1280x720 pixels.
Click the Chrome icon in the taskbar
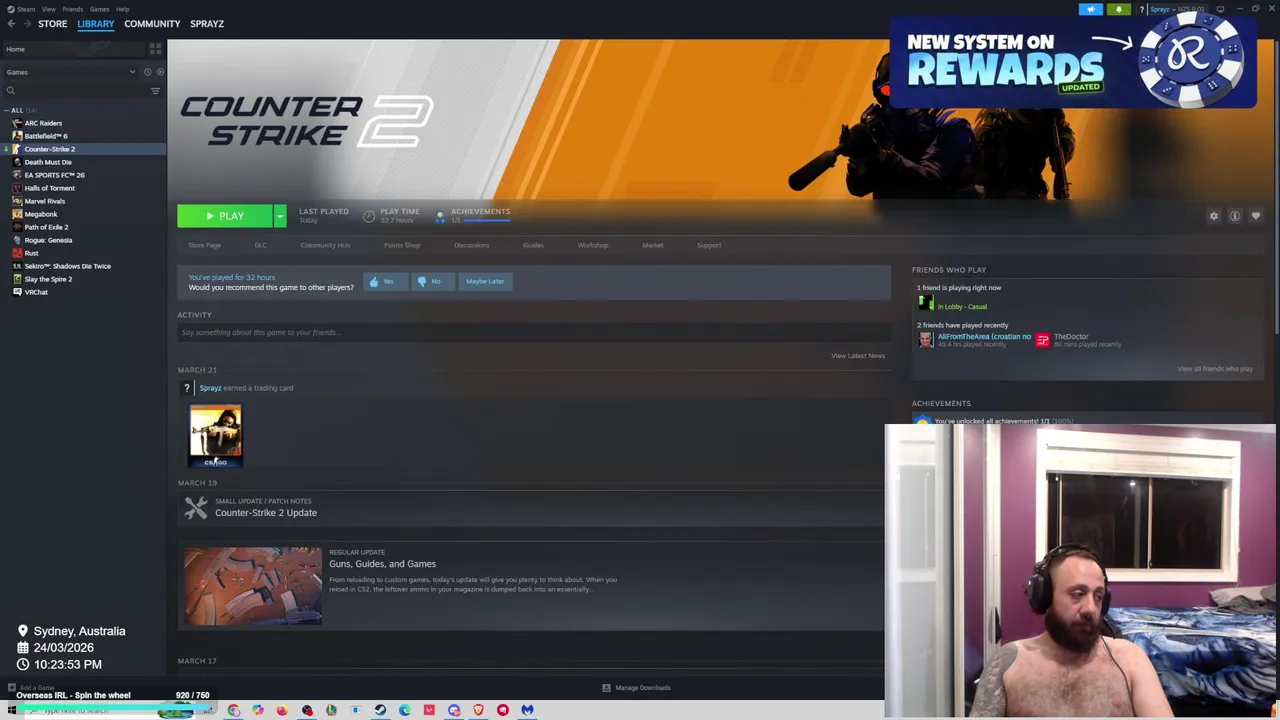(x=233, y=710)
